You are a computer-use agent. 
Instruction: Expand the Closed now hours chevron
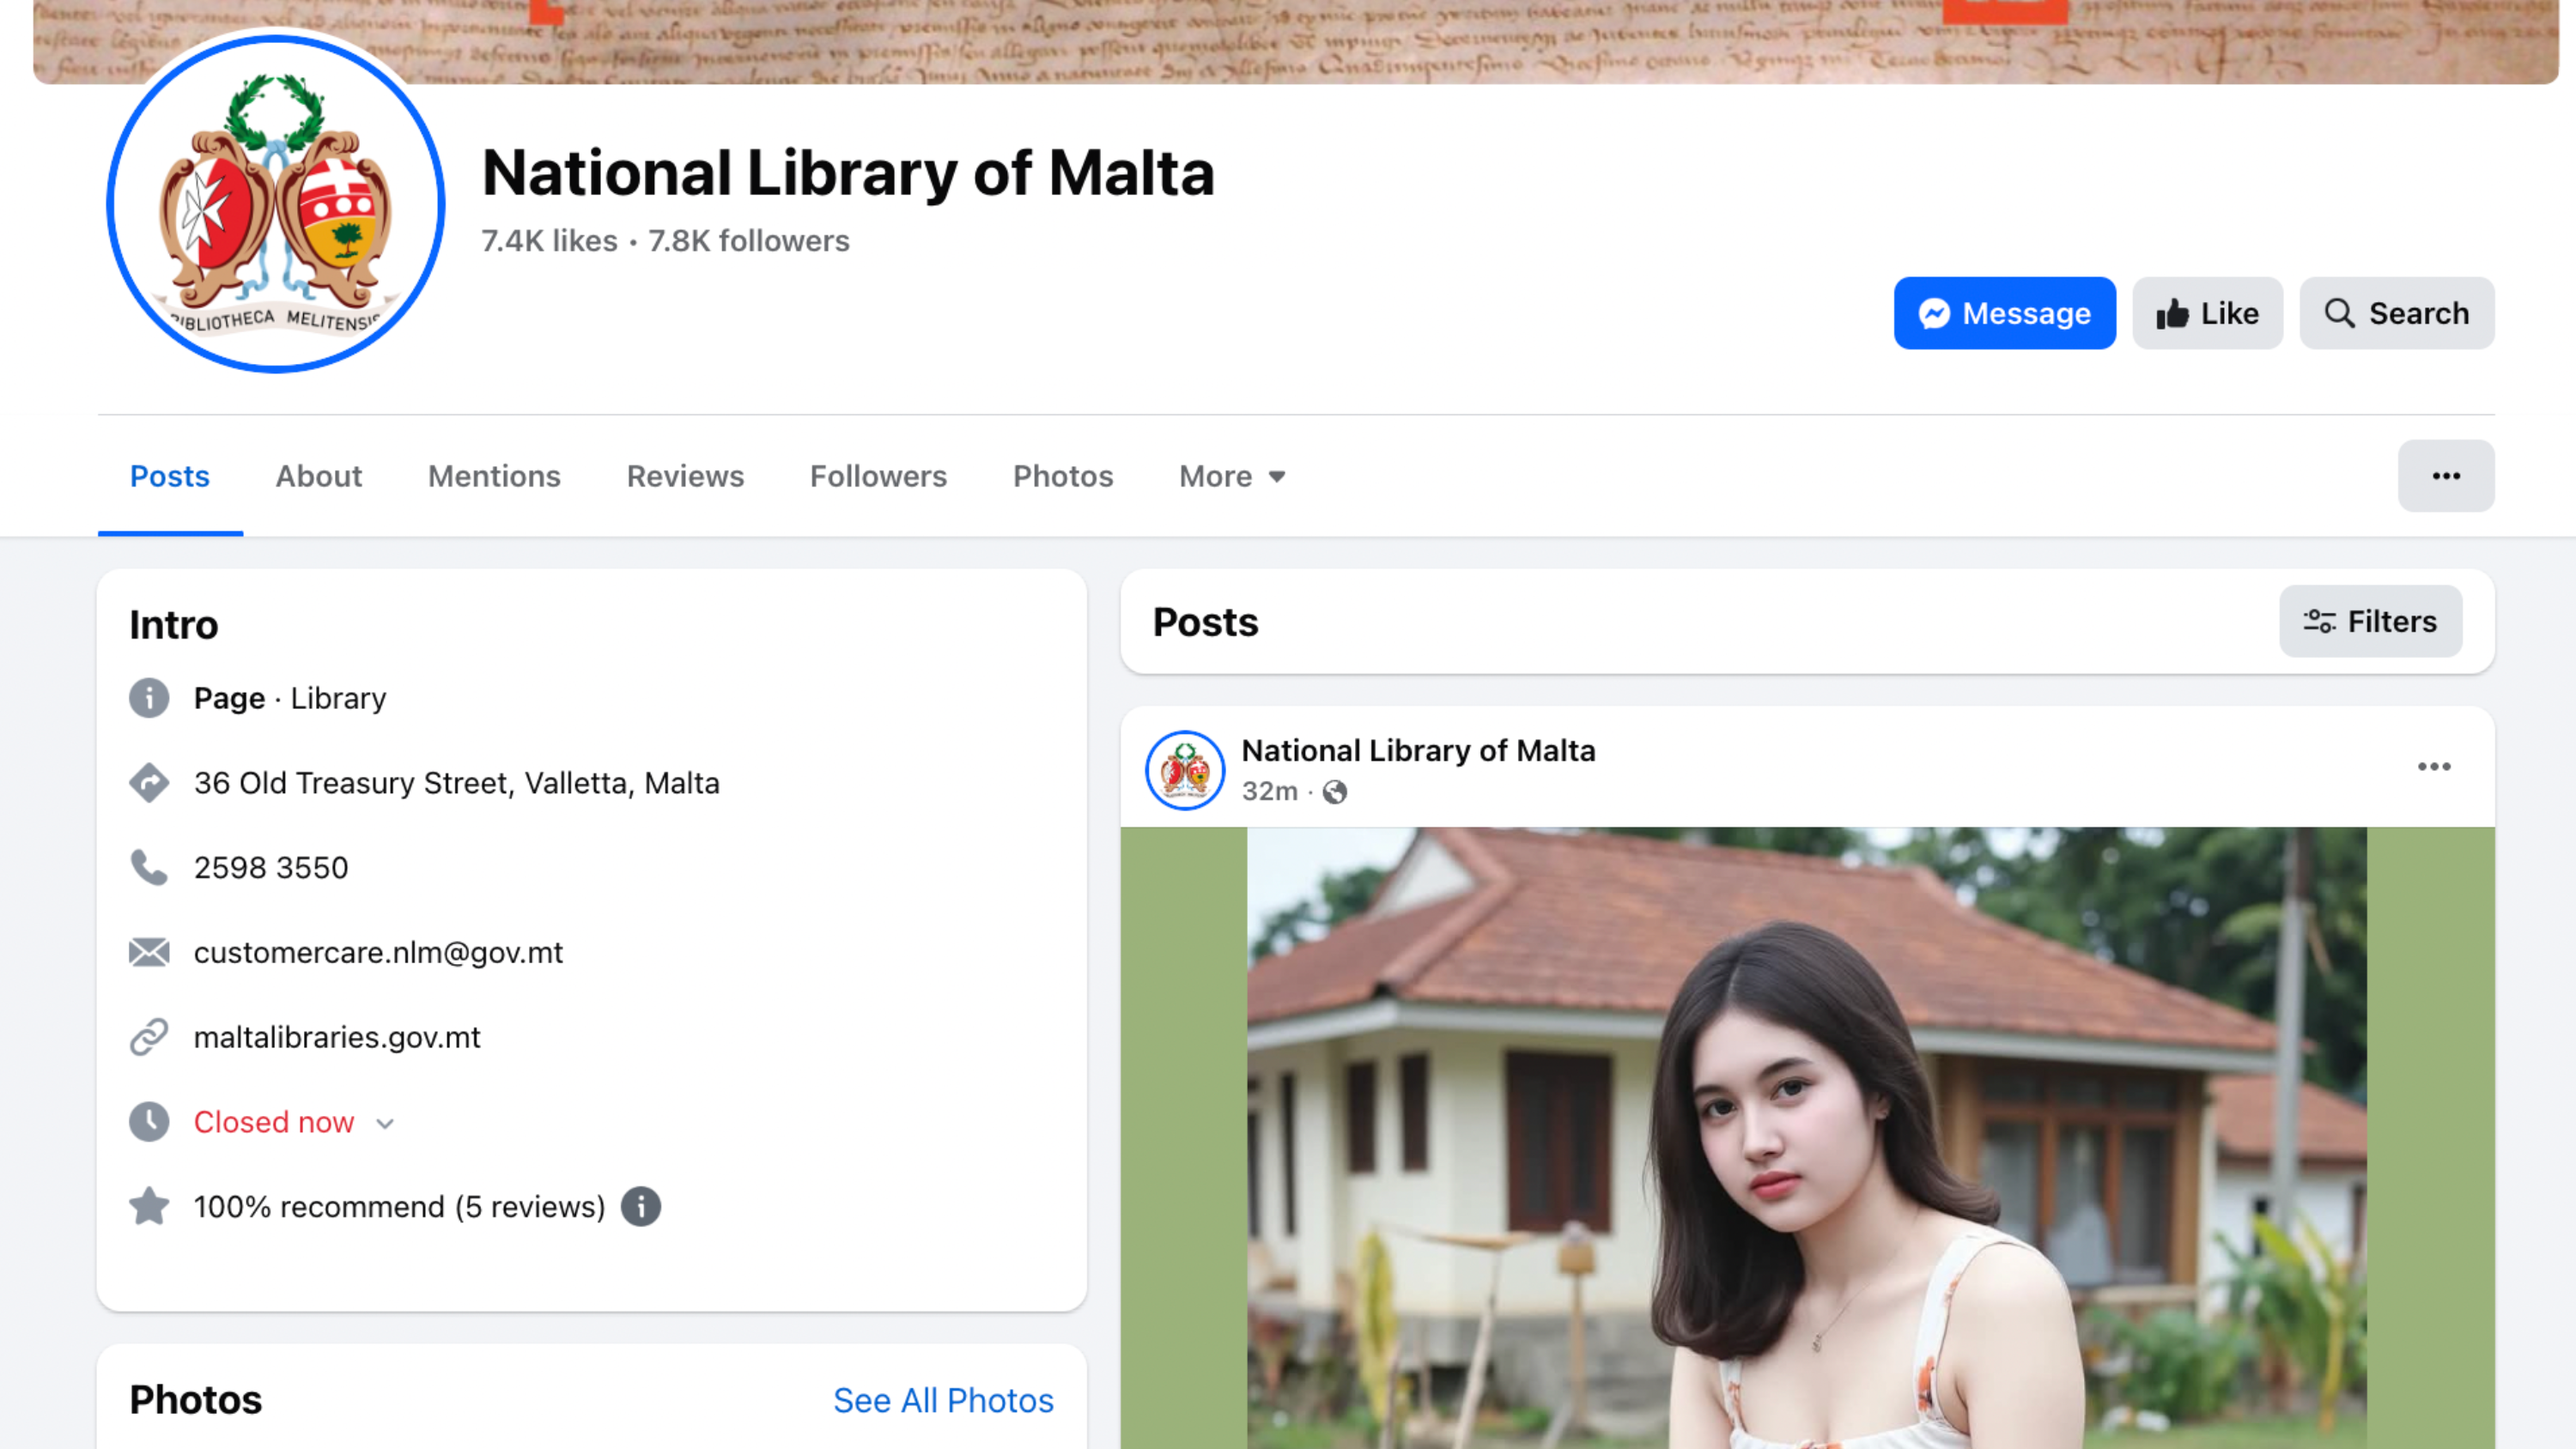pos(385,1124)
